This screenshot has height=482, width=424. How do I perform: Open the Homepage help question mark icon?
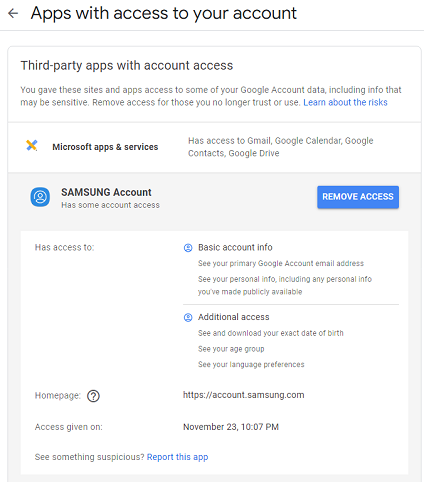tap(93, 396)
